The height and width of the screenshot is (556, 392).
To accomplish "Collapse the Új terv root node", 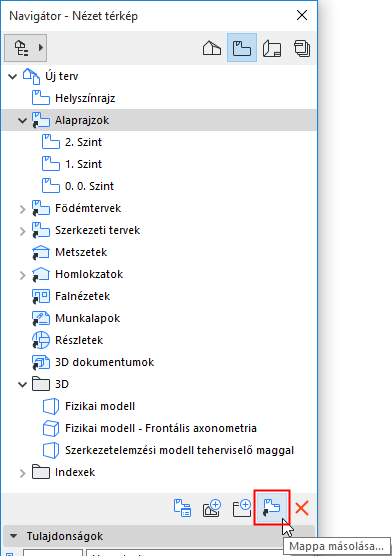I will coord(13,76).
